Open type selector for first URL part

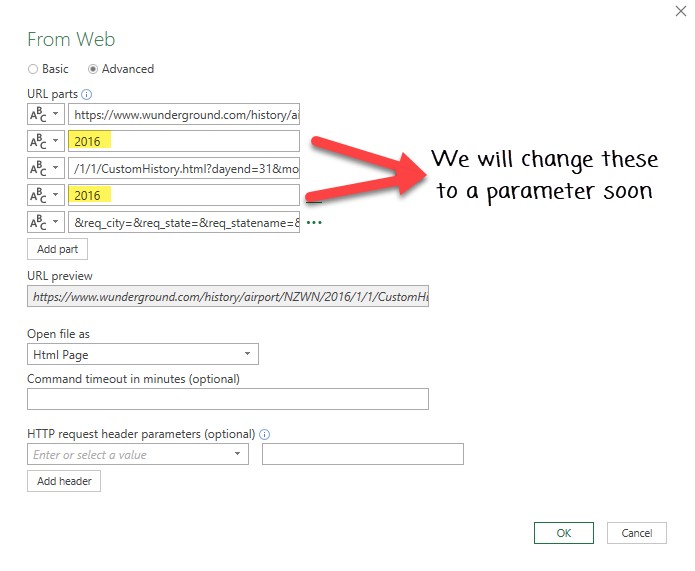(x=45, y=115)
